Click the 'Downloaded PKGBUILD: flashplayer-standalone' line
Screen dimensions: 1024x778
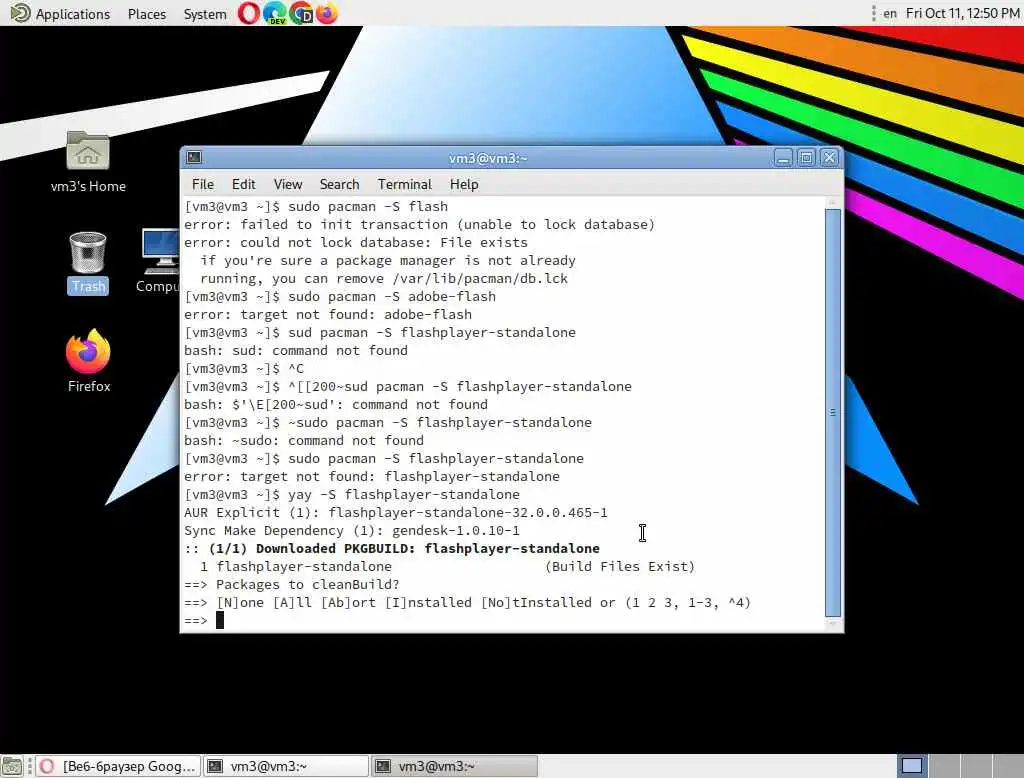click(x=392, y=548)
